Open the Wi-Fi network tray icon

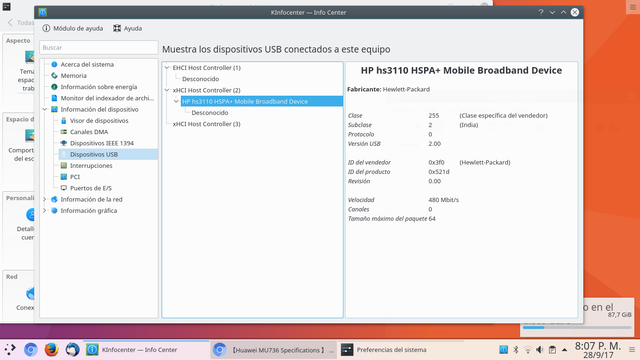point(528,350)
